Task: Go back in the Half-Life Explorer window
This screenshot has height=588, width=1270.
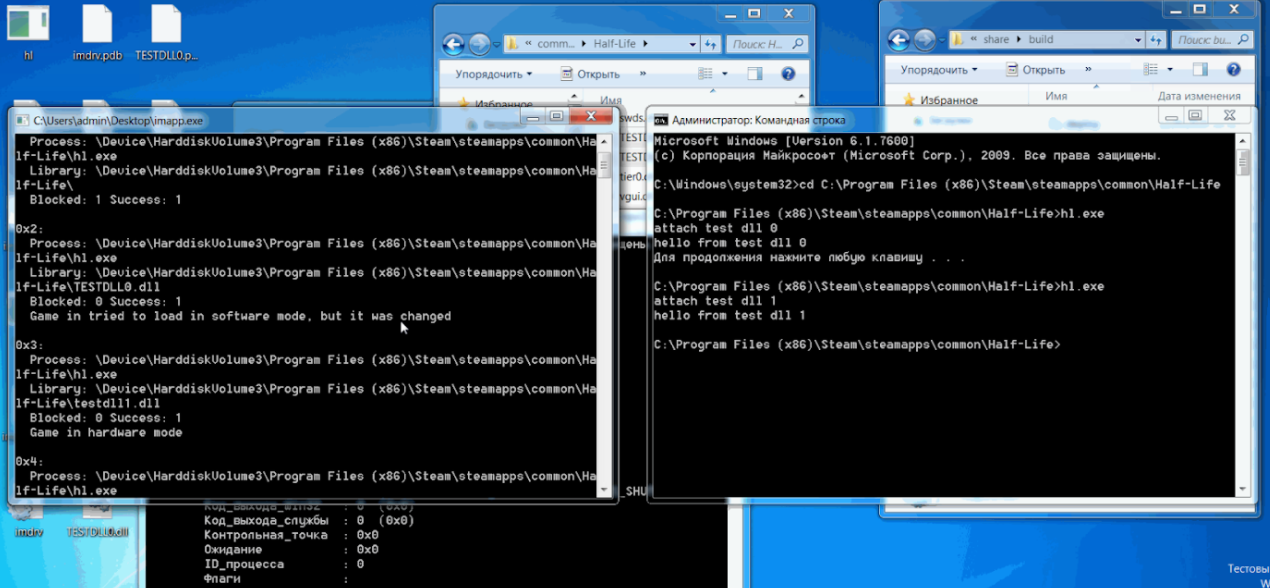Action: pyautogui.click(x=453, y=44)
